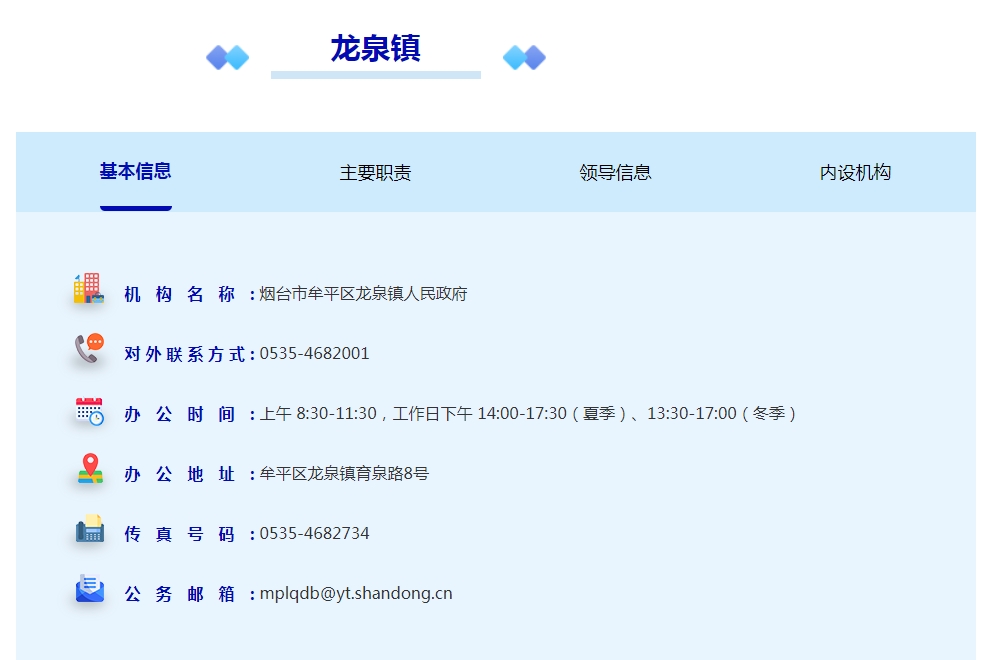
Task: Click the phone number 0535-4682001
Action: [314, 353]
